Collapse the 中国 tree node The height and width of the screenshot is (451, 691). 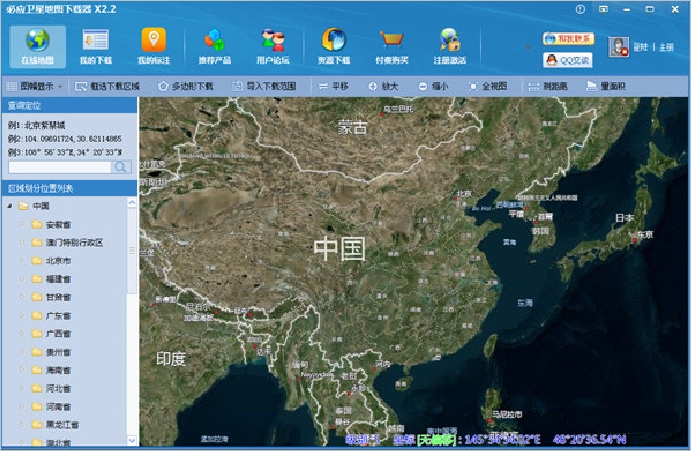[x=10, y=206]
